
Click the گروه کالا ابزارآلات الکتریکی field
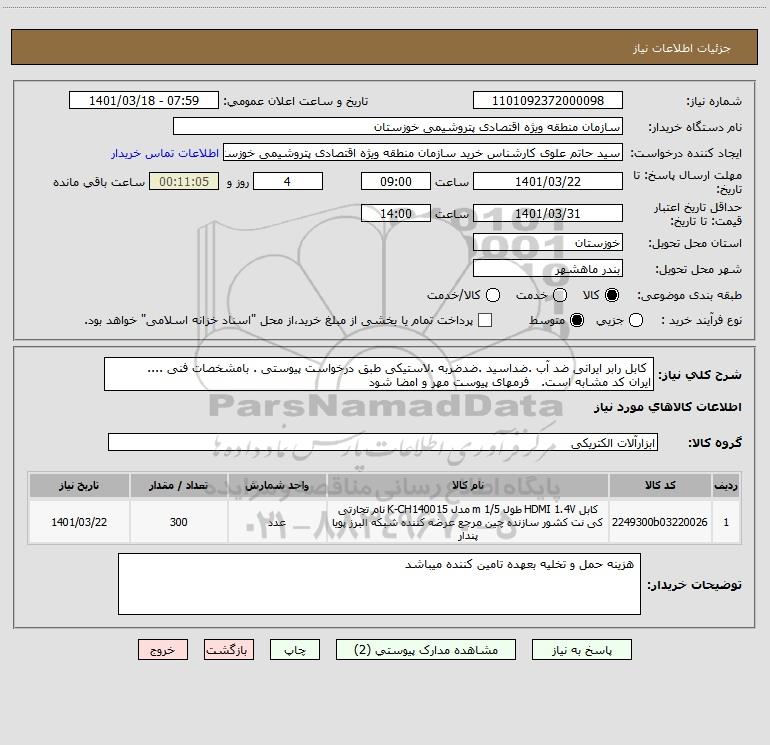coord(383,442)
